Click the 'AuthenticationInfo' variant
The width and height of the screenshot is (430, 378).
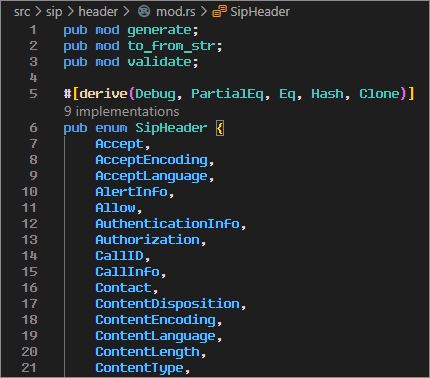[167, 224]
